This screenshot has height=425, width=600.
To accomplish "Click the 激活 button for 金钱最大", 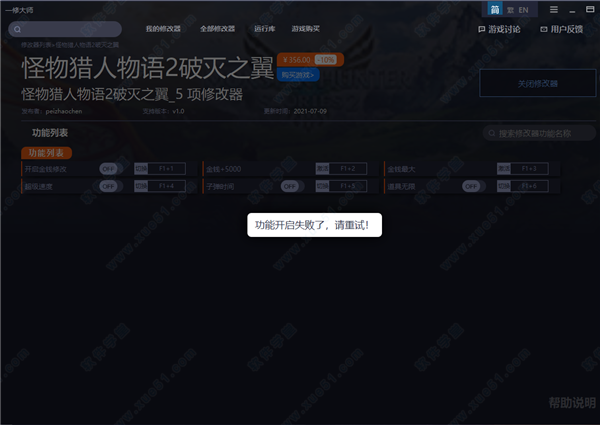I will click(x=504, y=169).
